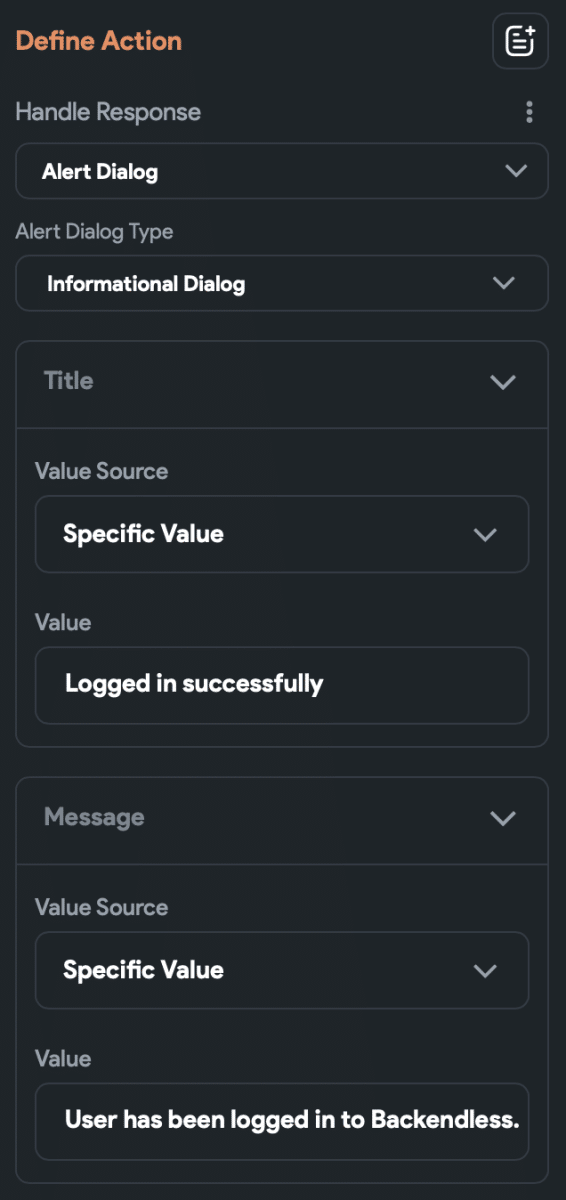The width and height of the screenshot is (566, 1200).
Task: Click the chevron arrow in Informational Dialog field
Action: (x=504, y=283)
